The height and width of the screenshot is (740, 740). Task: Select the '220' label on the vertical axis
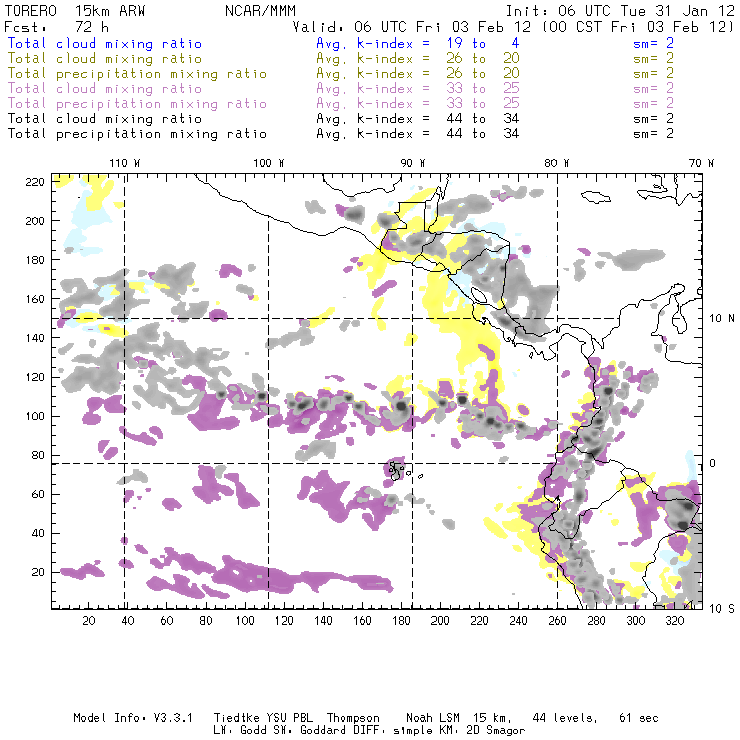pyautogui.click(x=35, y=182)
